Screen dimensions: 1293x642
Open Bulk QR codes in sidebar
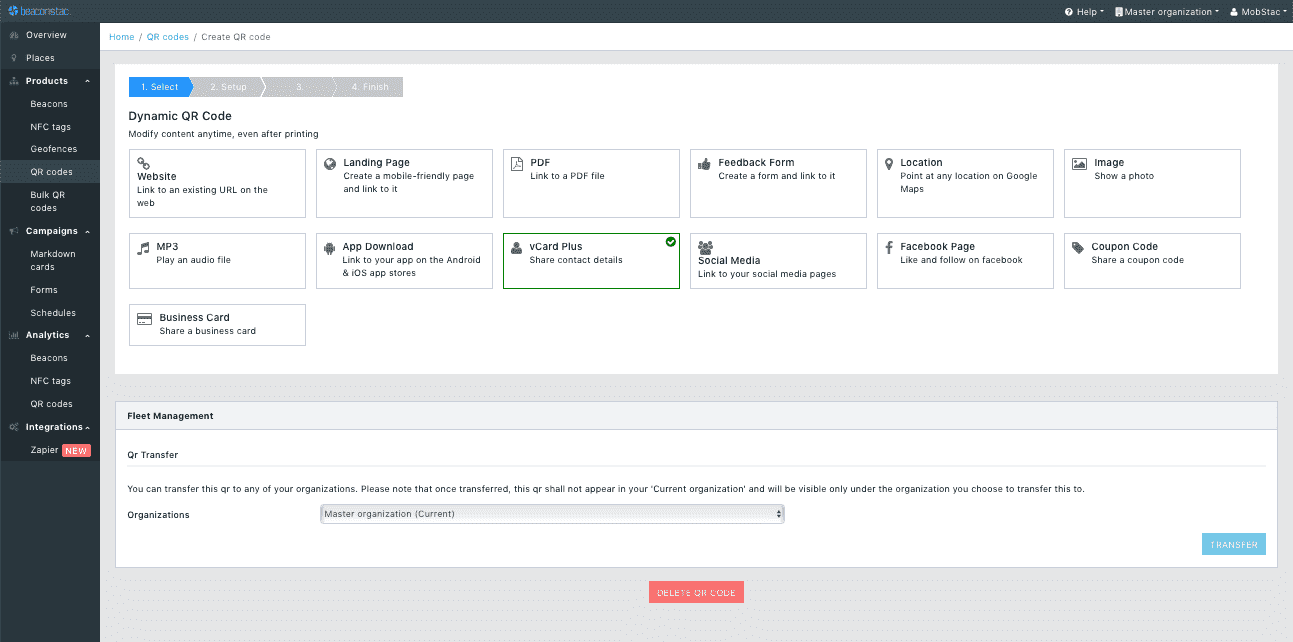click(48, 201)
